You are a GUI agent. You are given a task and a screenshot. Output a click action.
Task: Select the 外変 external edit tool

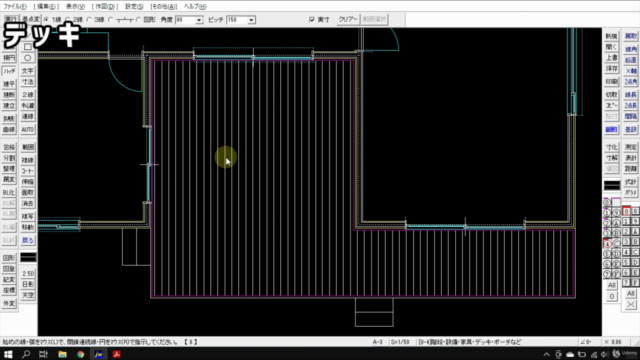pyautogui.click(x=9, y=303)
